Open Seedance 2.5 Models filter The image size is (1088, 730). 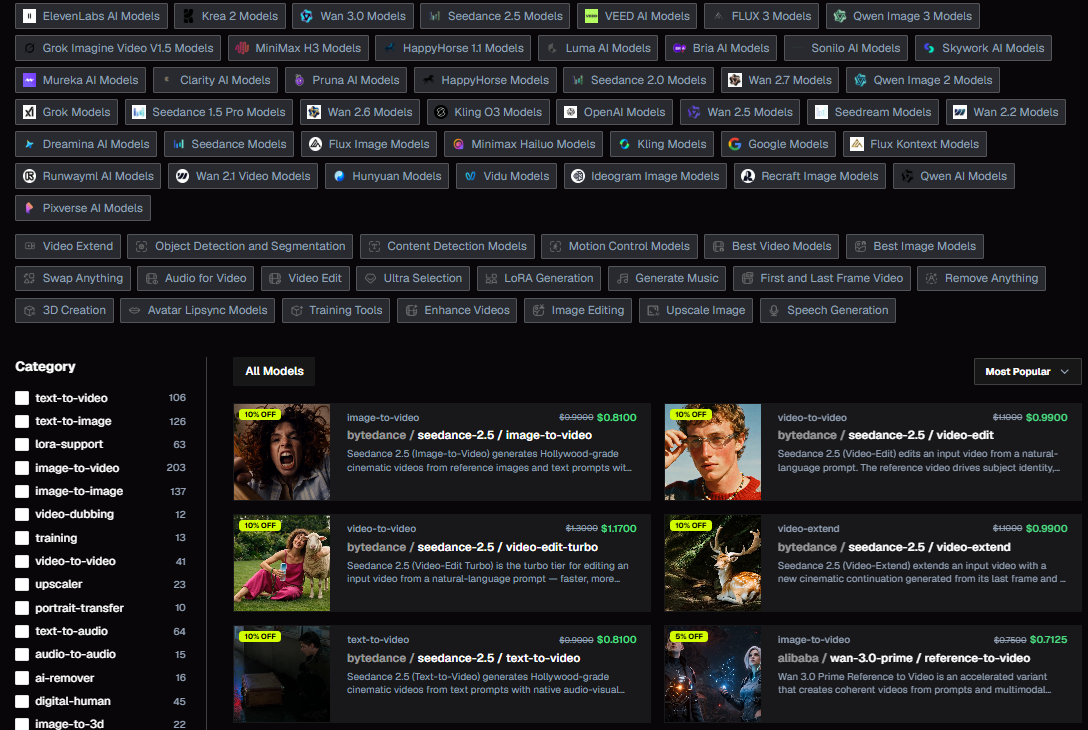click(x=495, y=16)
